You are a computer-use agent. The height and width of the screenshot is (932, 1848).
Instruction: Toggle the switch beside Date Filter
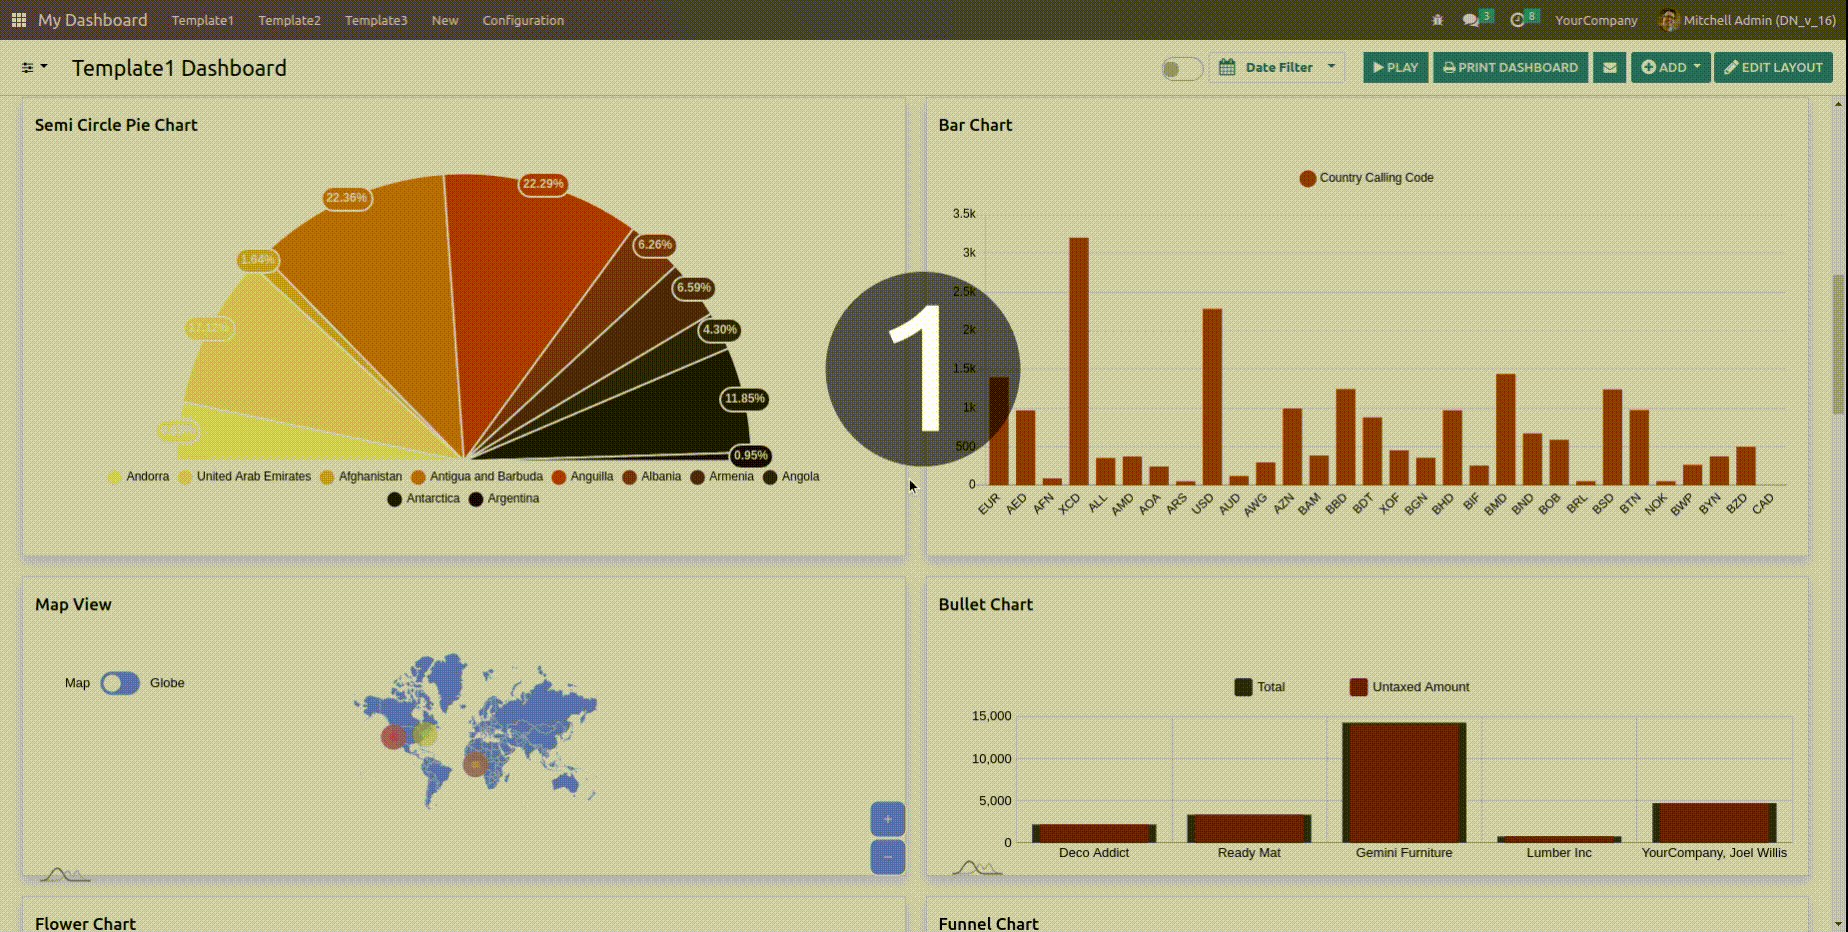pyautogui.click(x=1181, y=69)
